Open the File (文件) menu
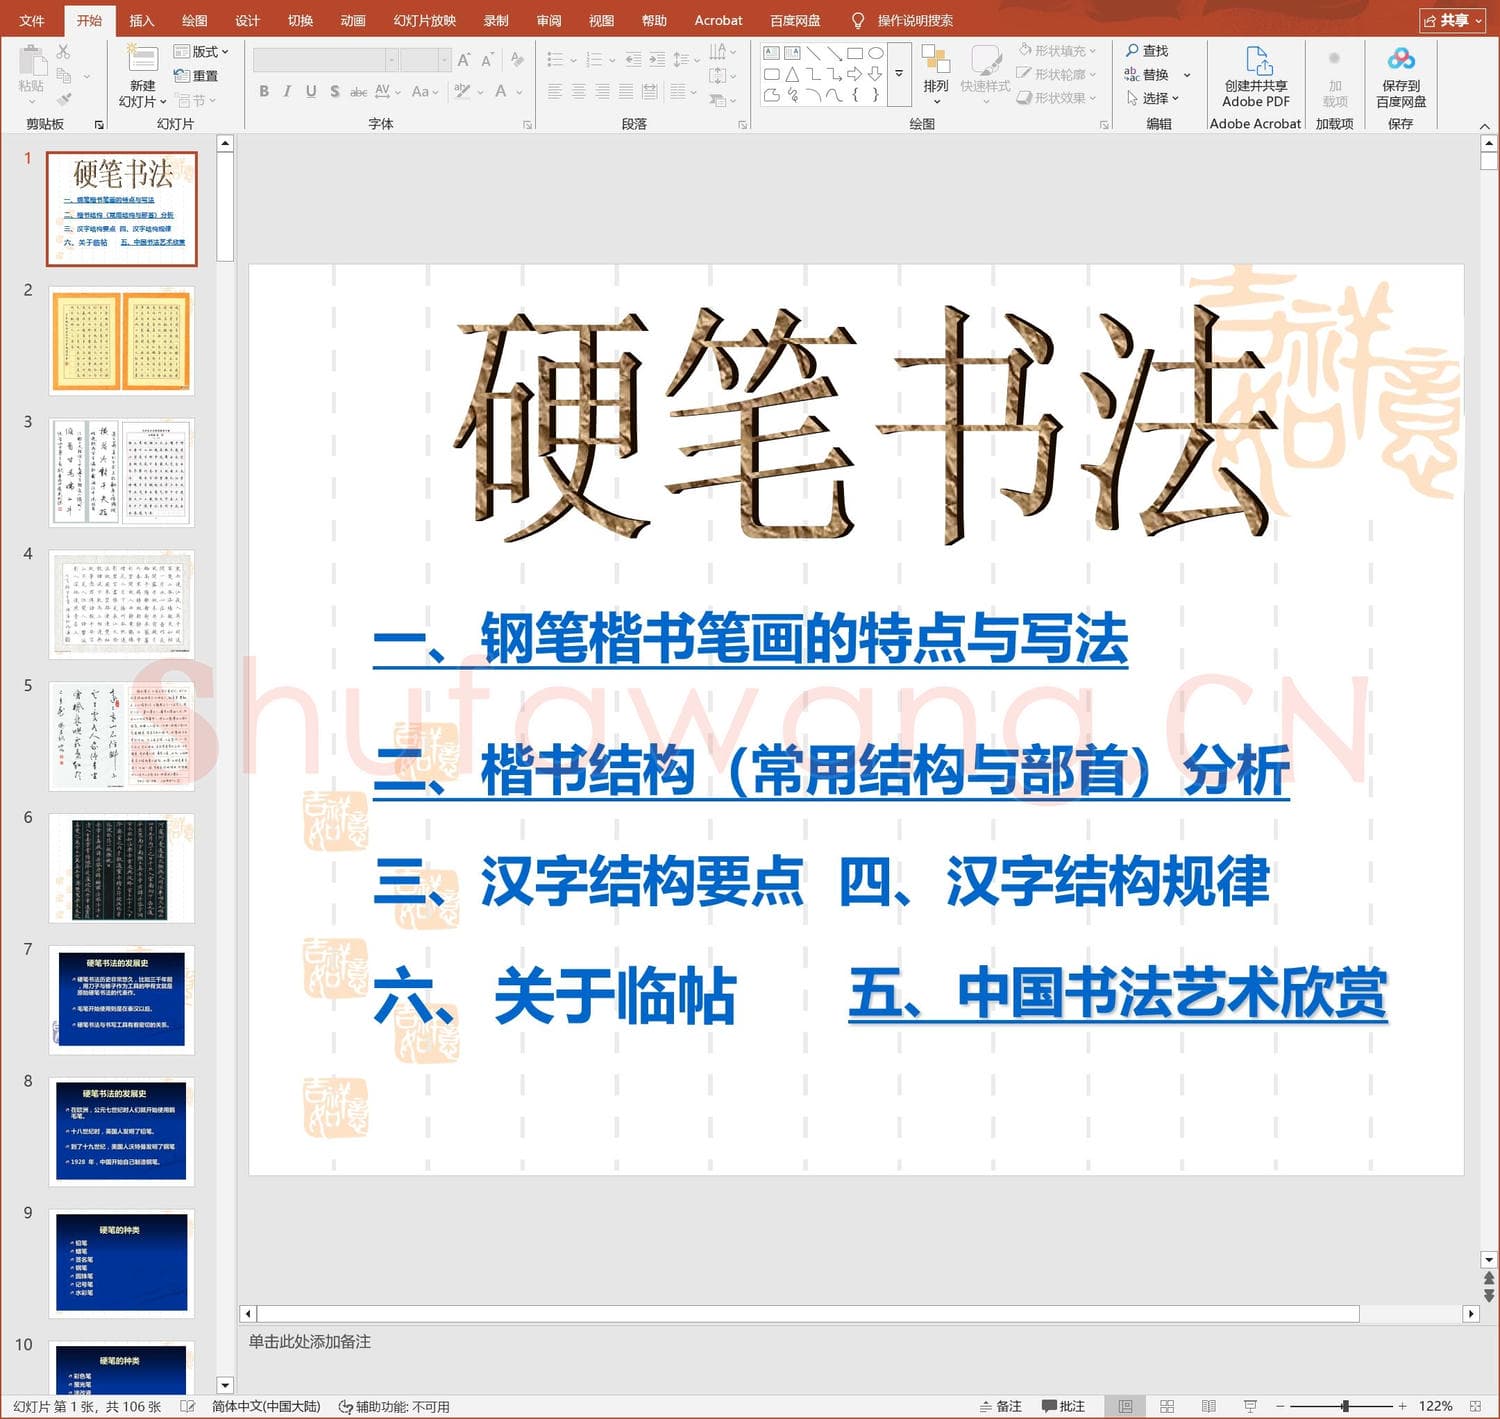 (x=32, y=20)
